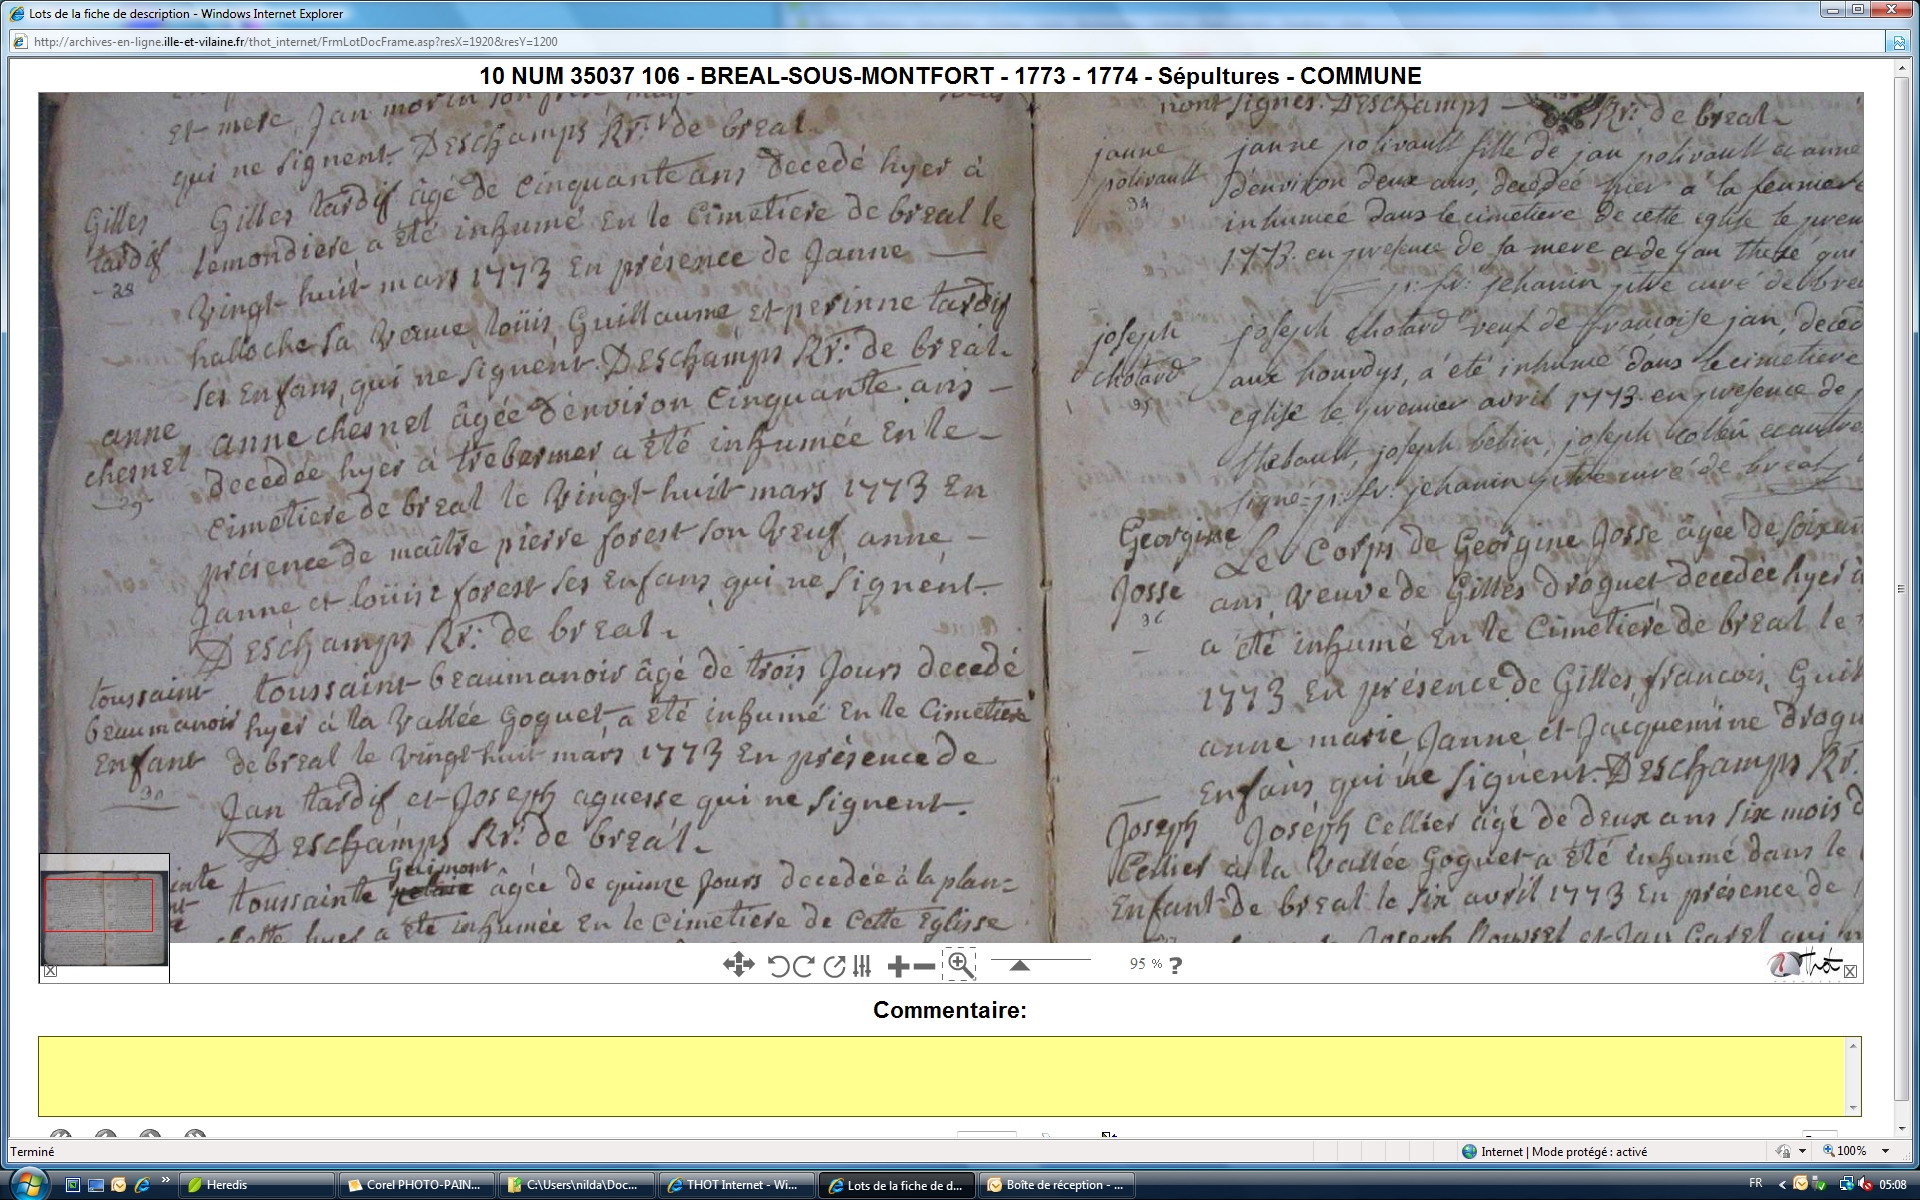Close the thumbnail overview box
1920x1200 pixels.
pos(51,971)
